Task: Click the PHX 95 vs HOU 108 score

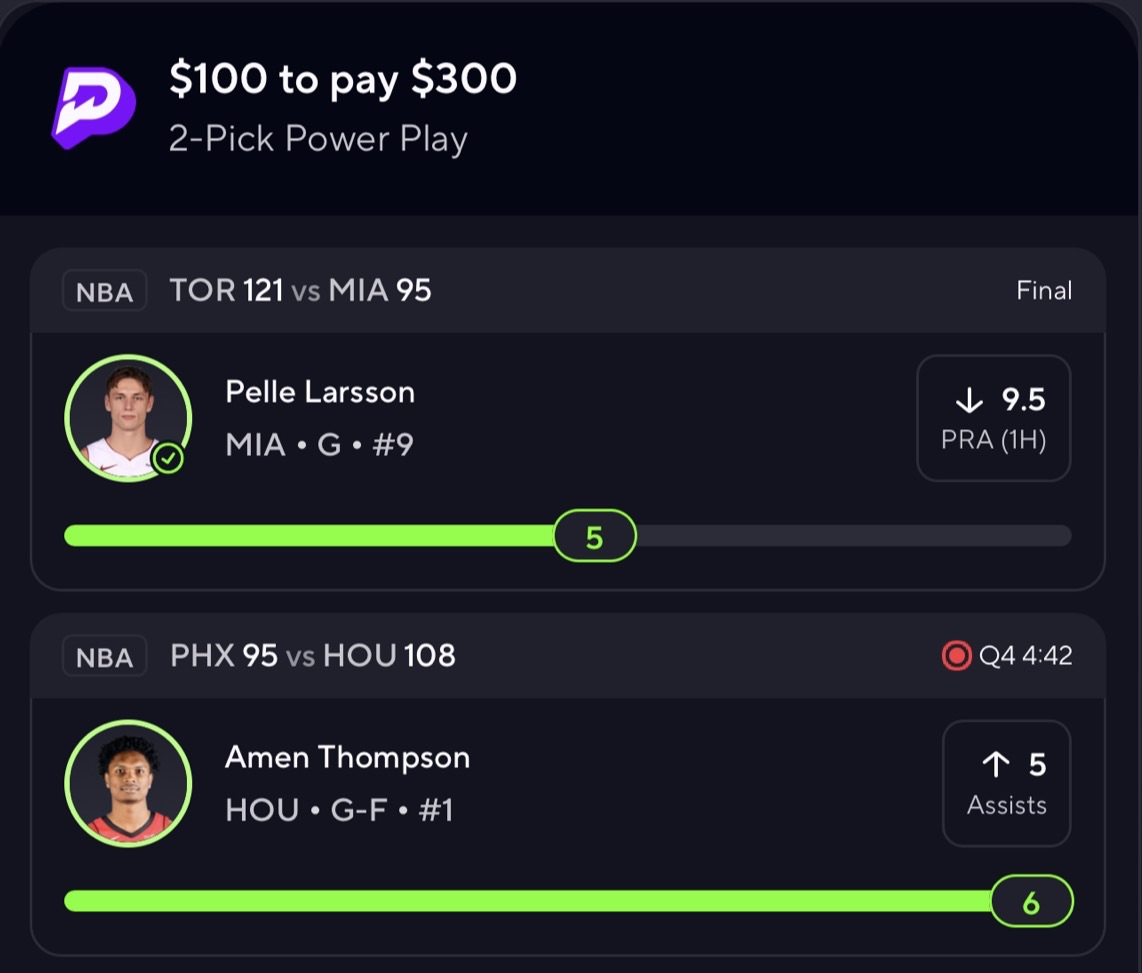Action: coord(312,656)
